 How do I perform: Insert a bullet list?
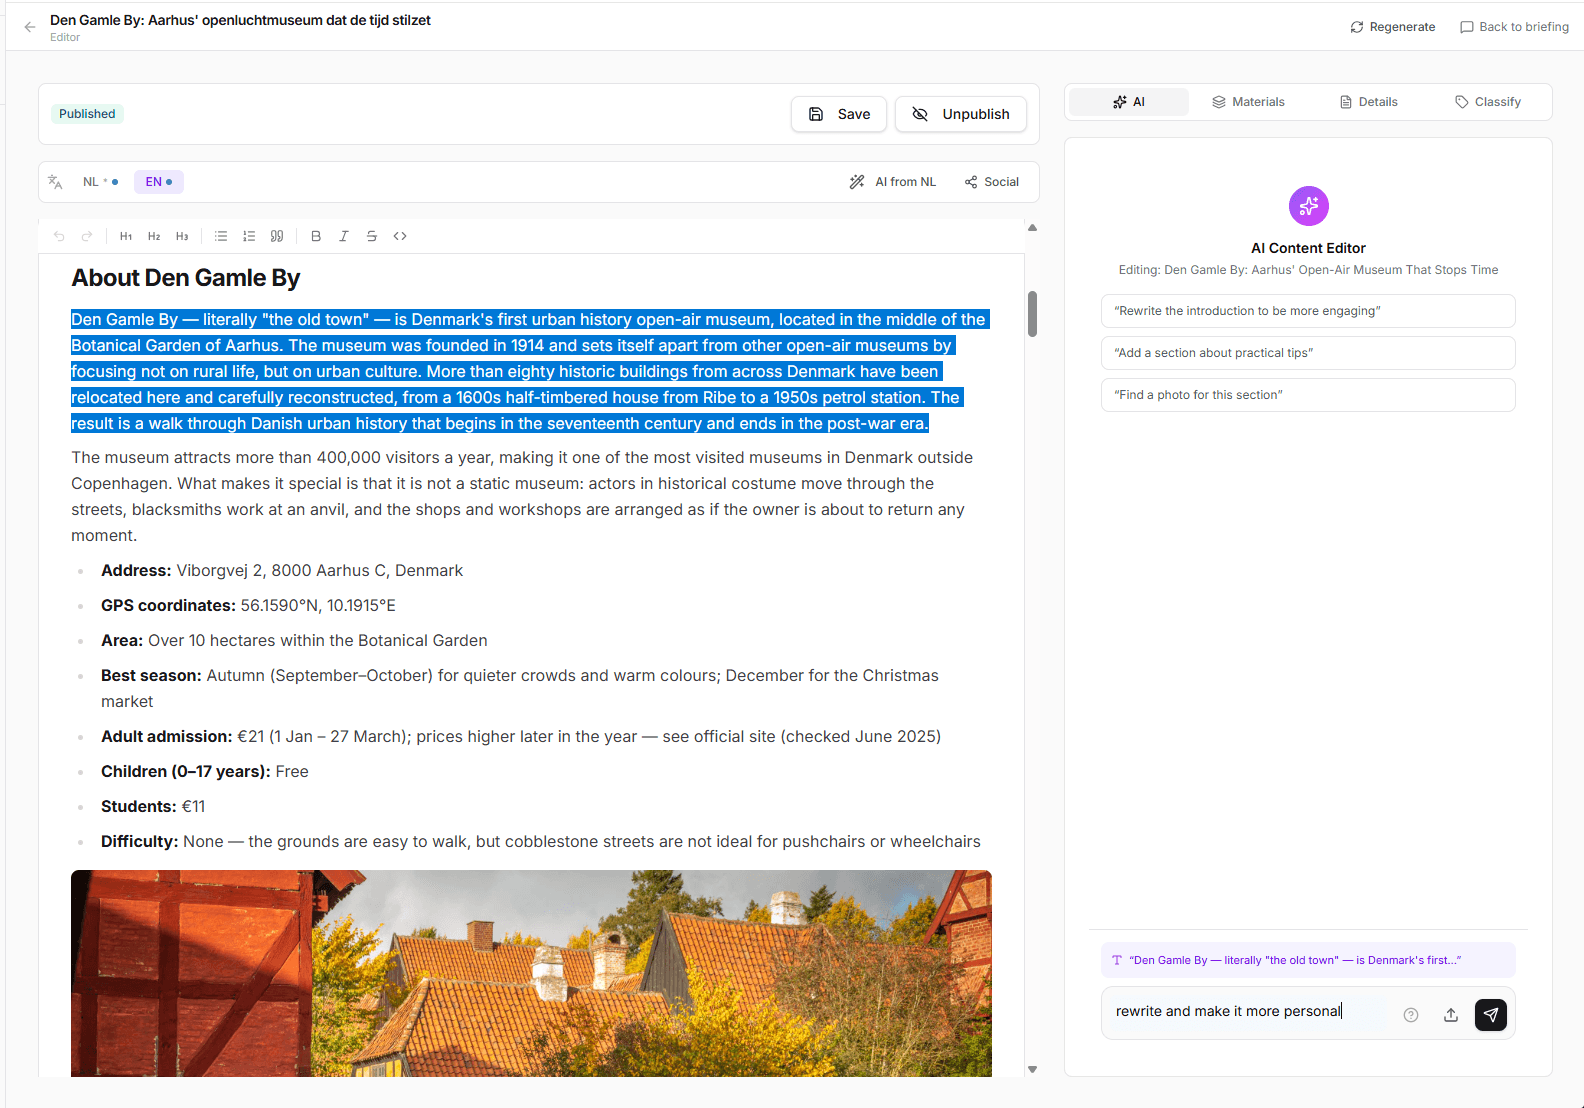tap(221, 236)
